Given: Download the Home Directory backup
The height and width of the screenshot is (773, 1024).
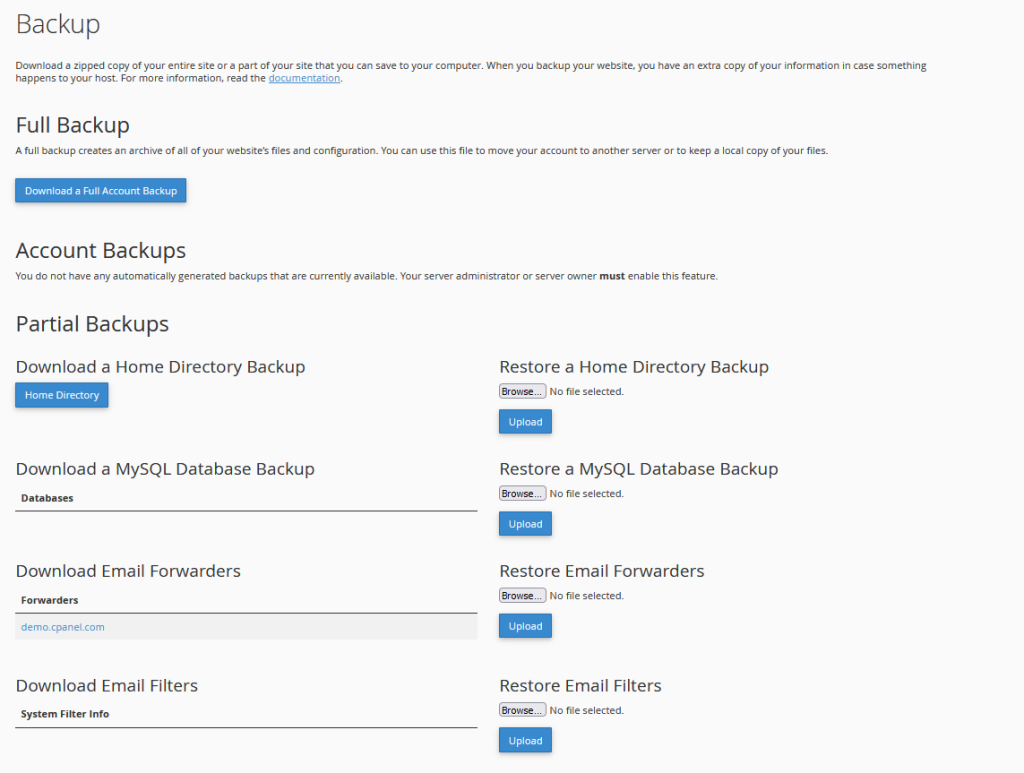Looking at the screenshot, I should coord(62,395).
